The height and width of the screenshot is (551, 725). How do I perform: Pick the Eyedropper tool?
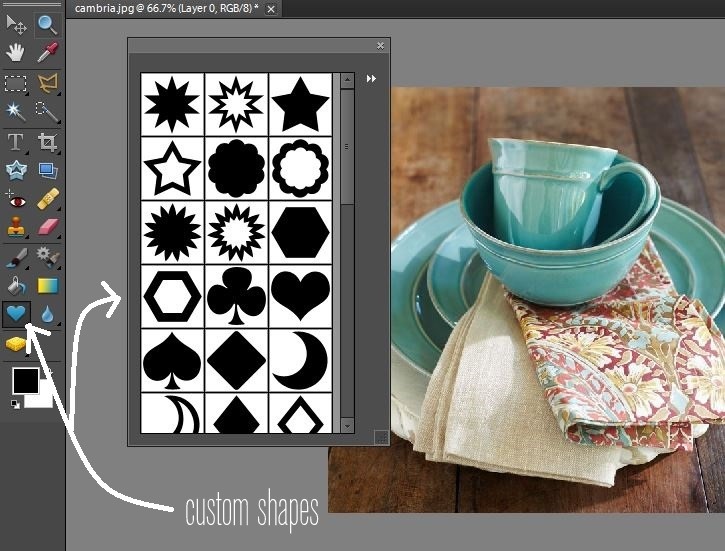pos(47,52)
